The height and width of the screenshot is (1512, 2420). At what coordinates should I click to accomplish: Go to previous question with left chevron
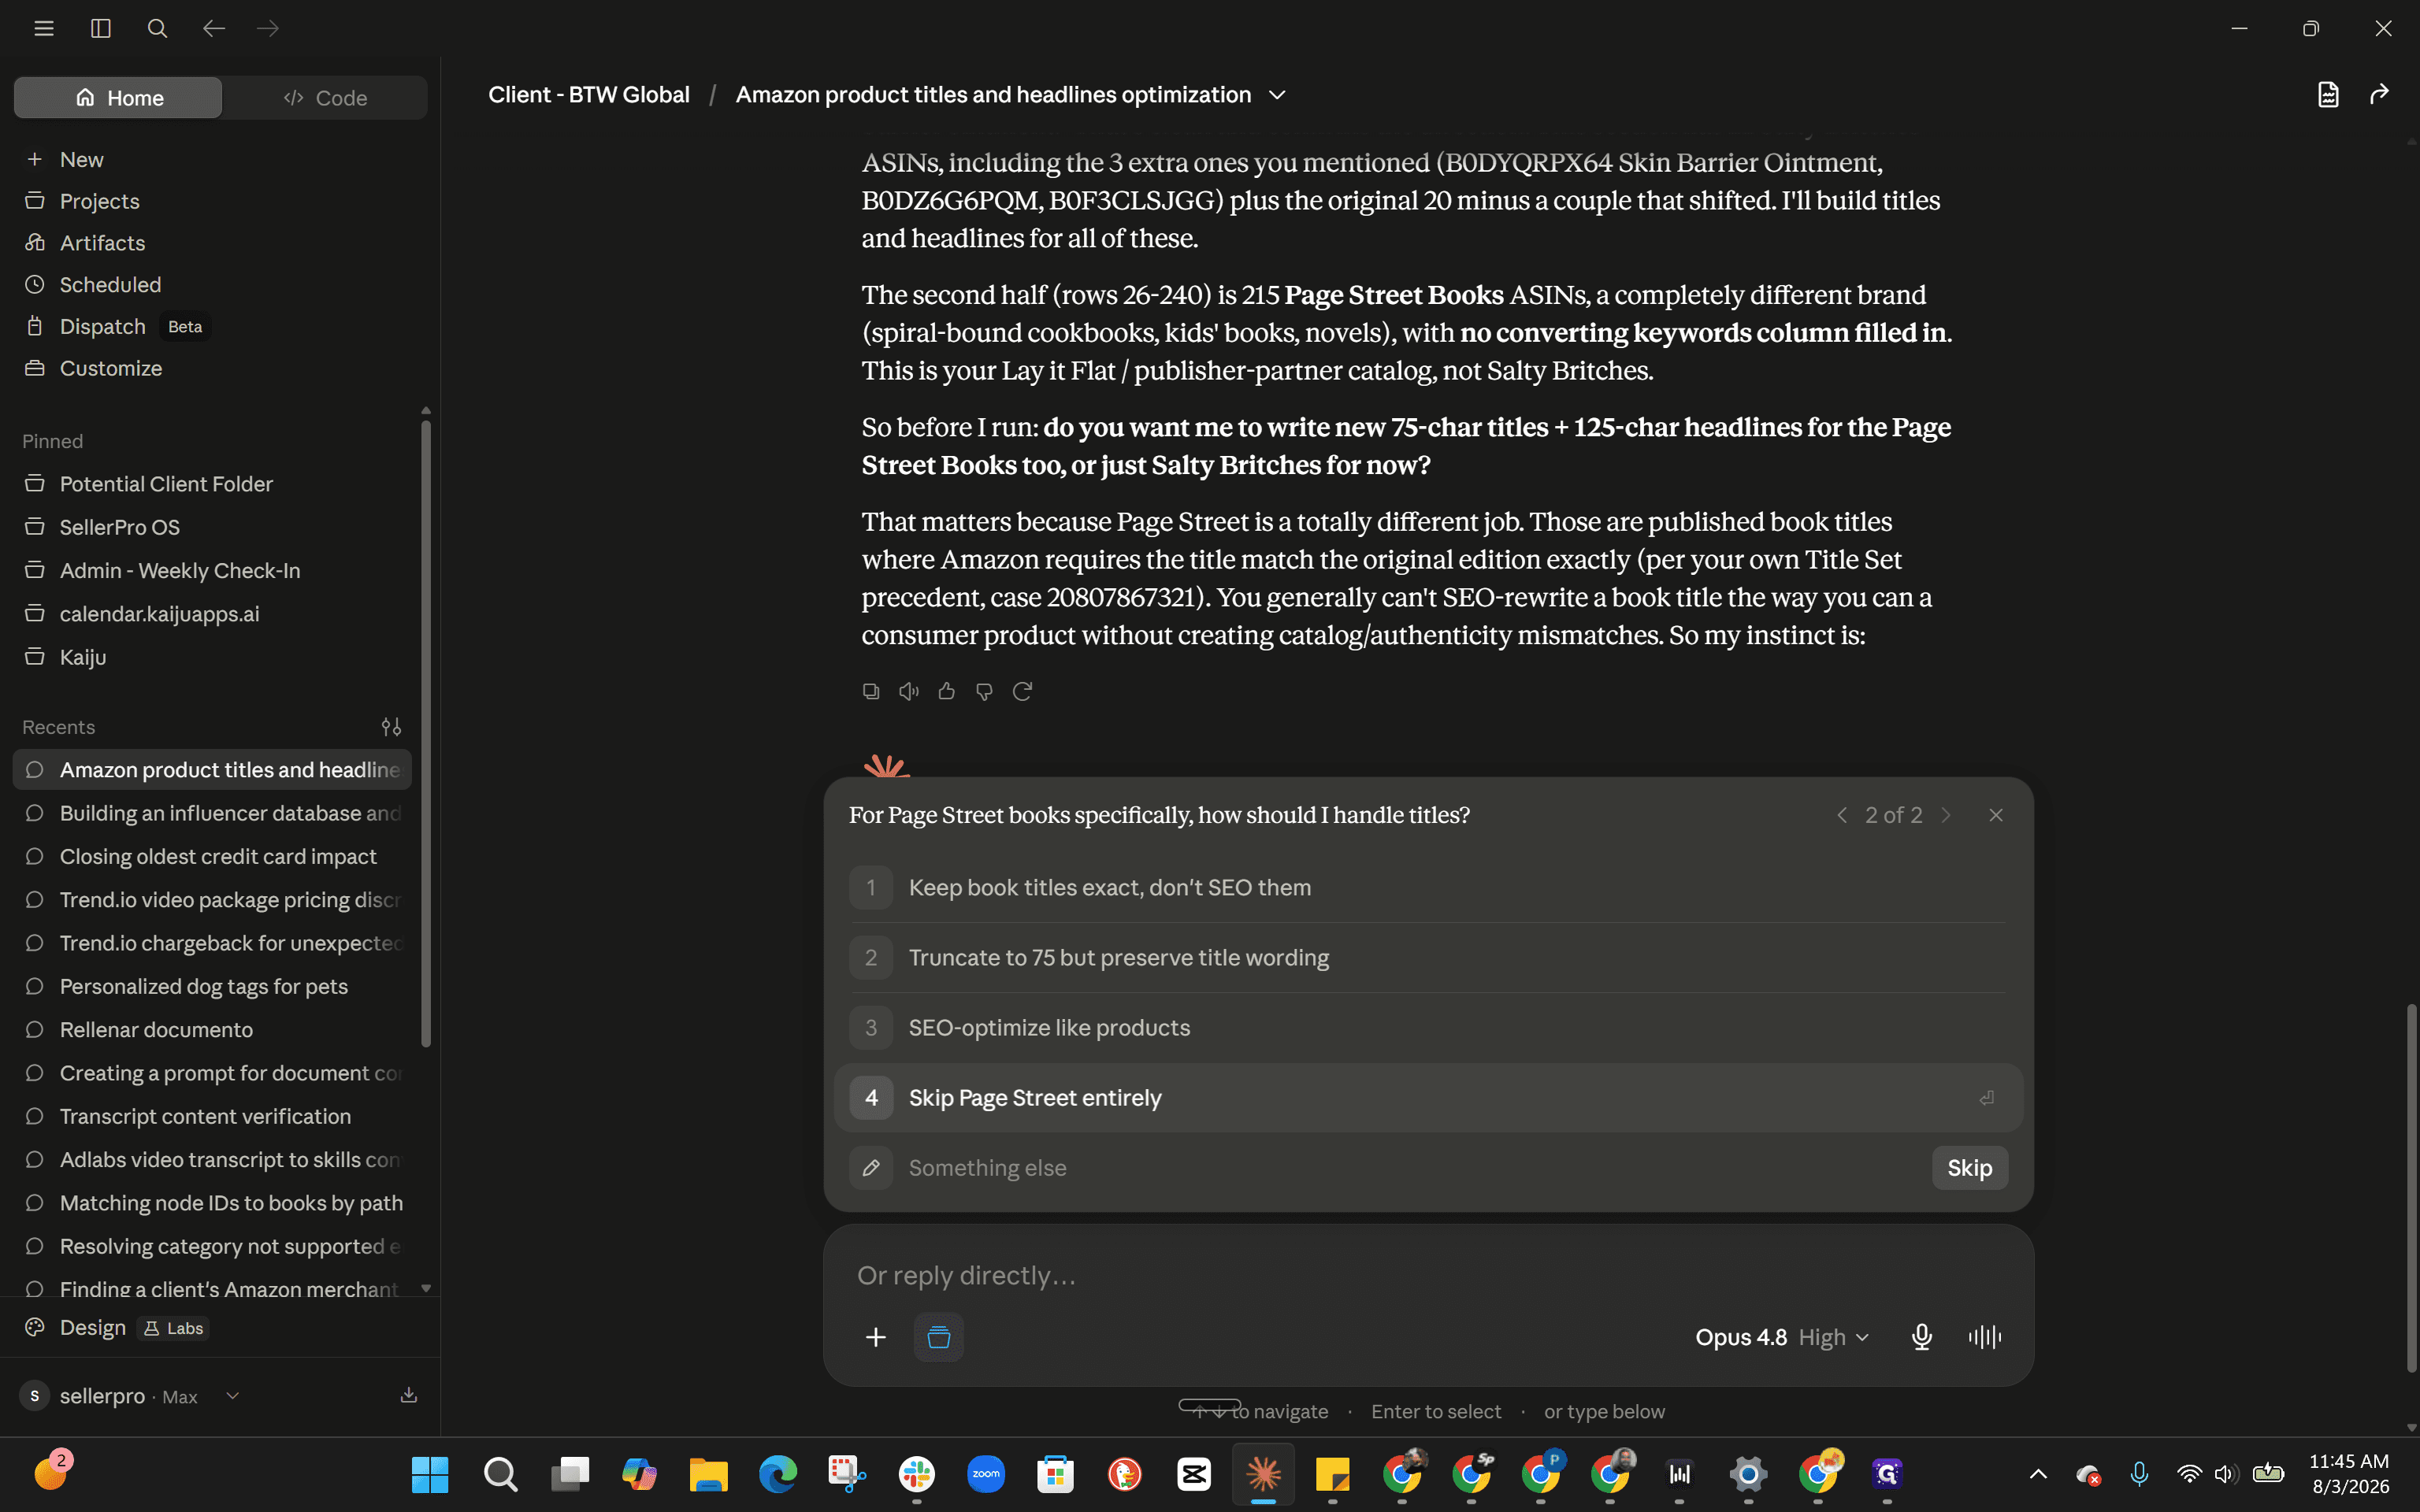(1842, 815)
